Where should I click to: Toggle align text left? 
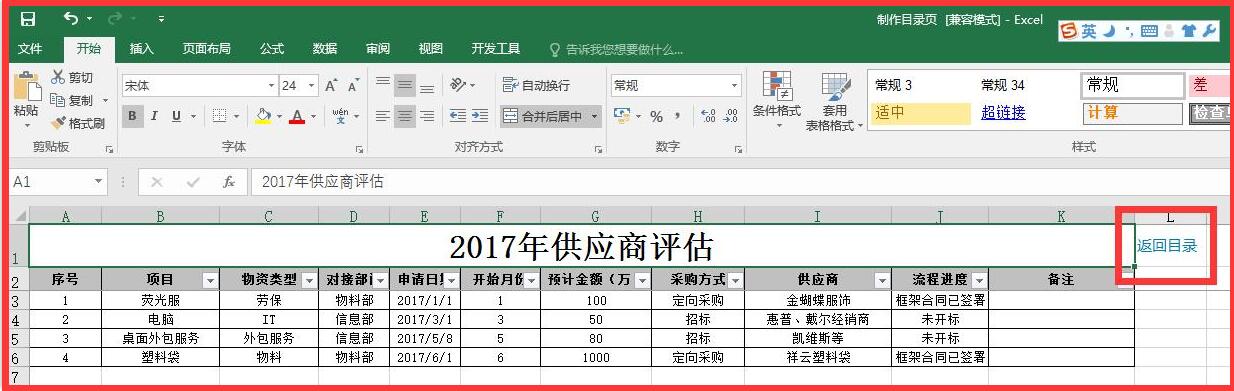[x=383, y=116]
